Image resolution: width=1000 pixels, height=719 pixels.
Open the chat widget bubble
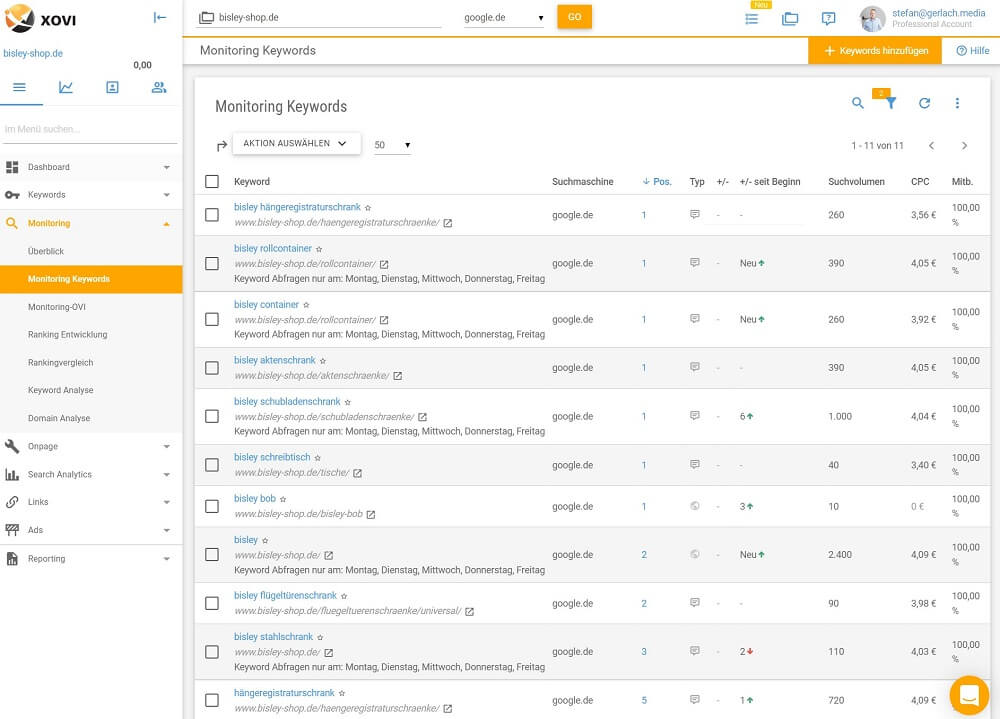coord(968,695)
